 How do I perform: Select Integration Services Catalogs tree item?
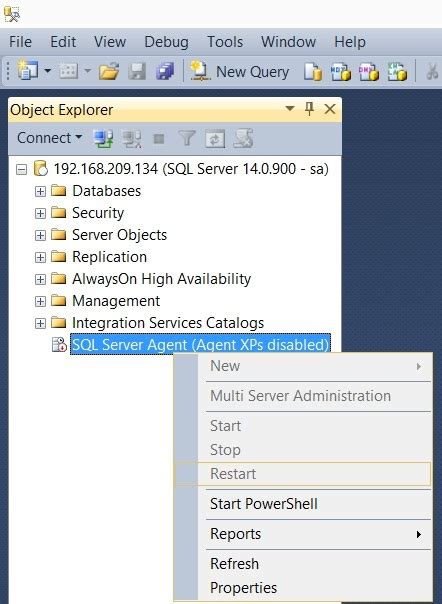point(168,323)
